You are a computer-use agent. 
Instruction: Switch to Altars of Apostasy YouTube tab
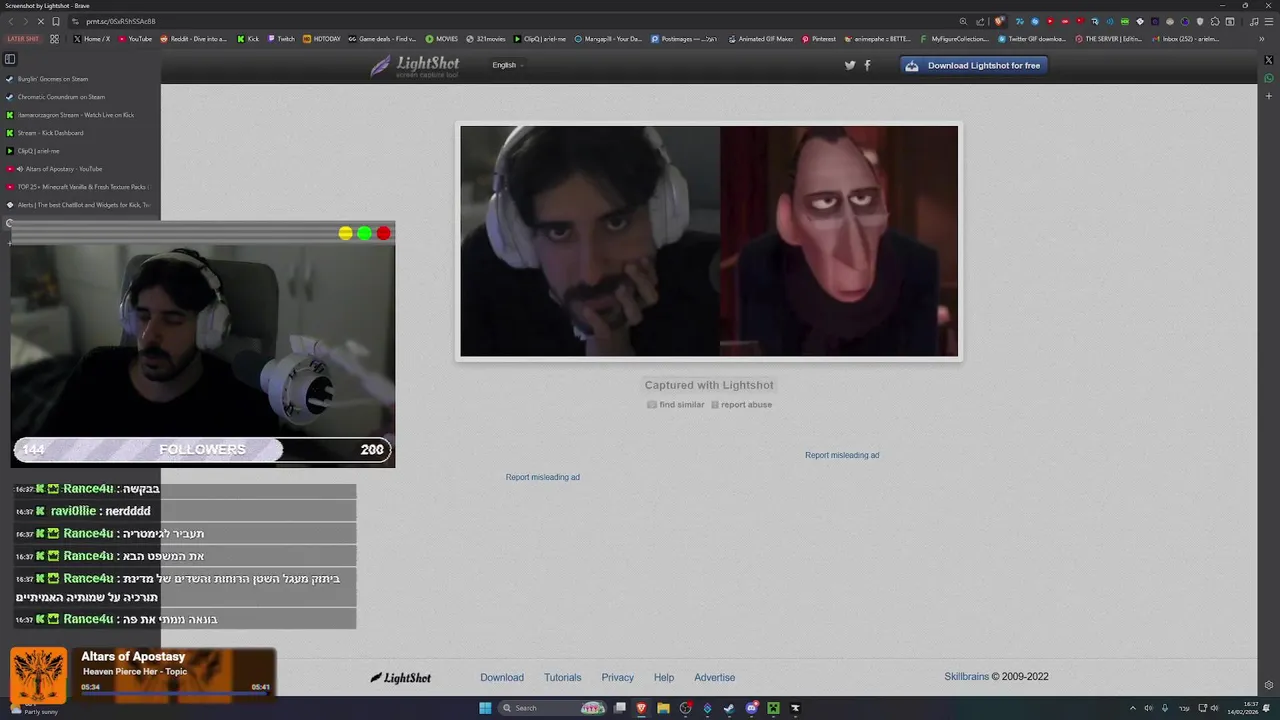[80, 169]
